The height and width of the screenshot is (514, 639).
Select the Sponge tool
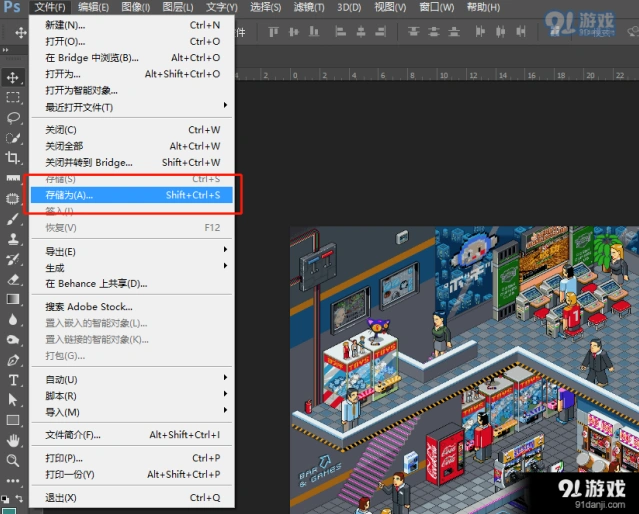coord(13,340)
